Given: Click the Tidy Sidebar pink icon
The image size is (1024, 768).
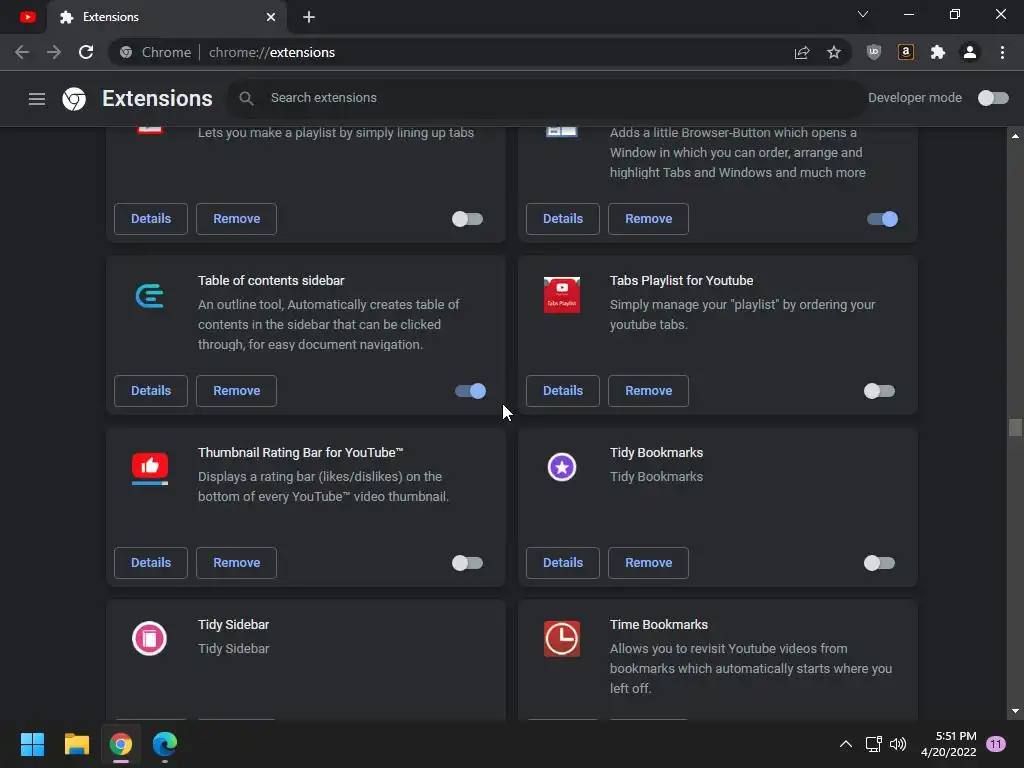Looking at the screenshot, I should pos(150,639).
